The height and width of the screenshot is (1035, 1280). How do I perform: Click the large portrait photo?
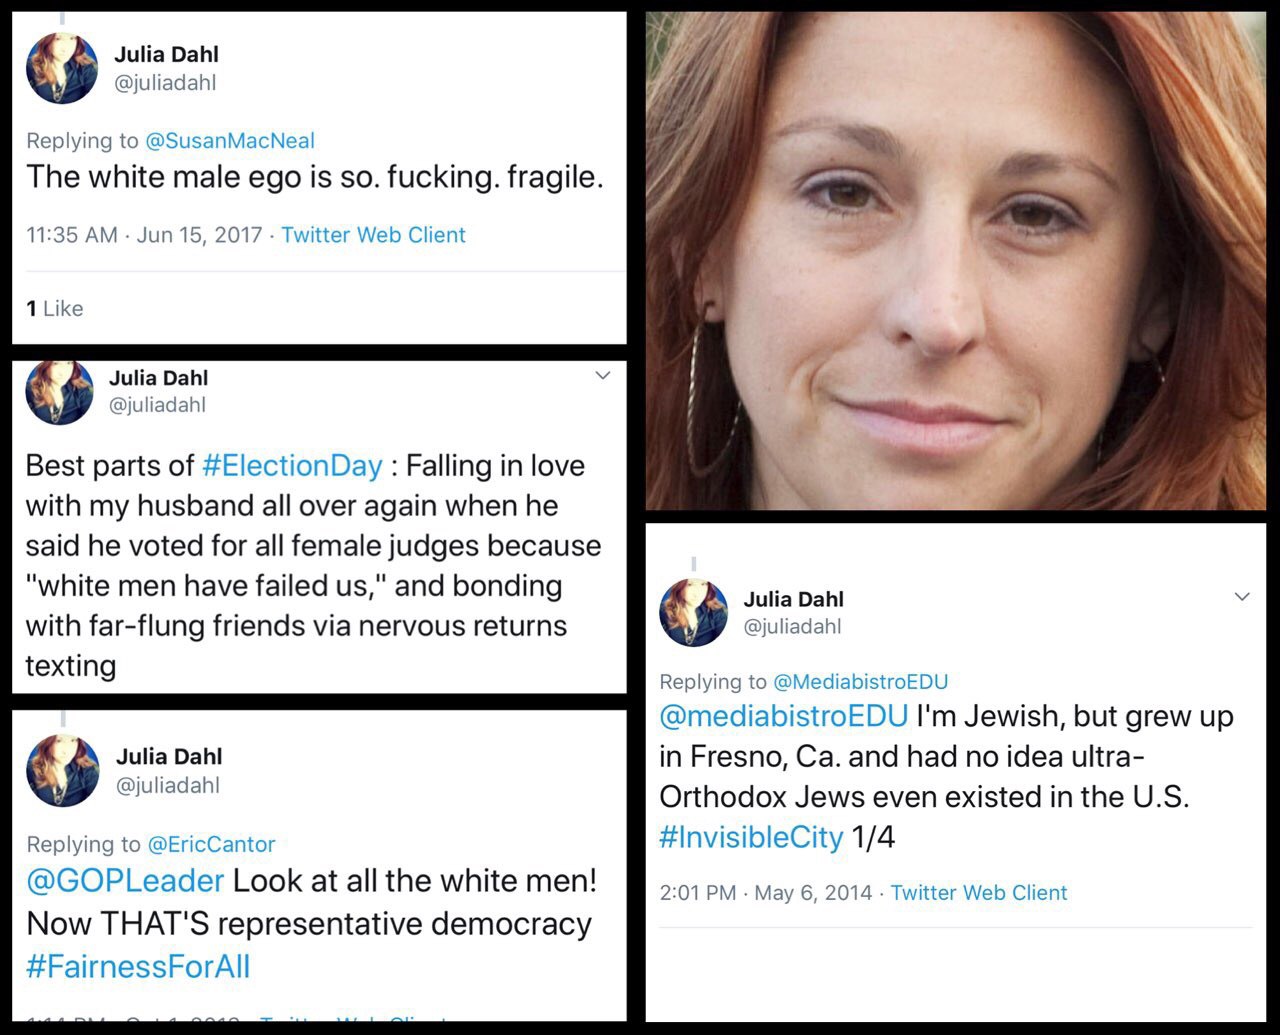(x=956, y=261)
